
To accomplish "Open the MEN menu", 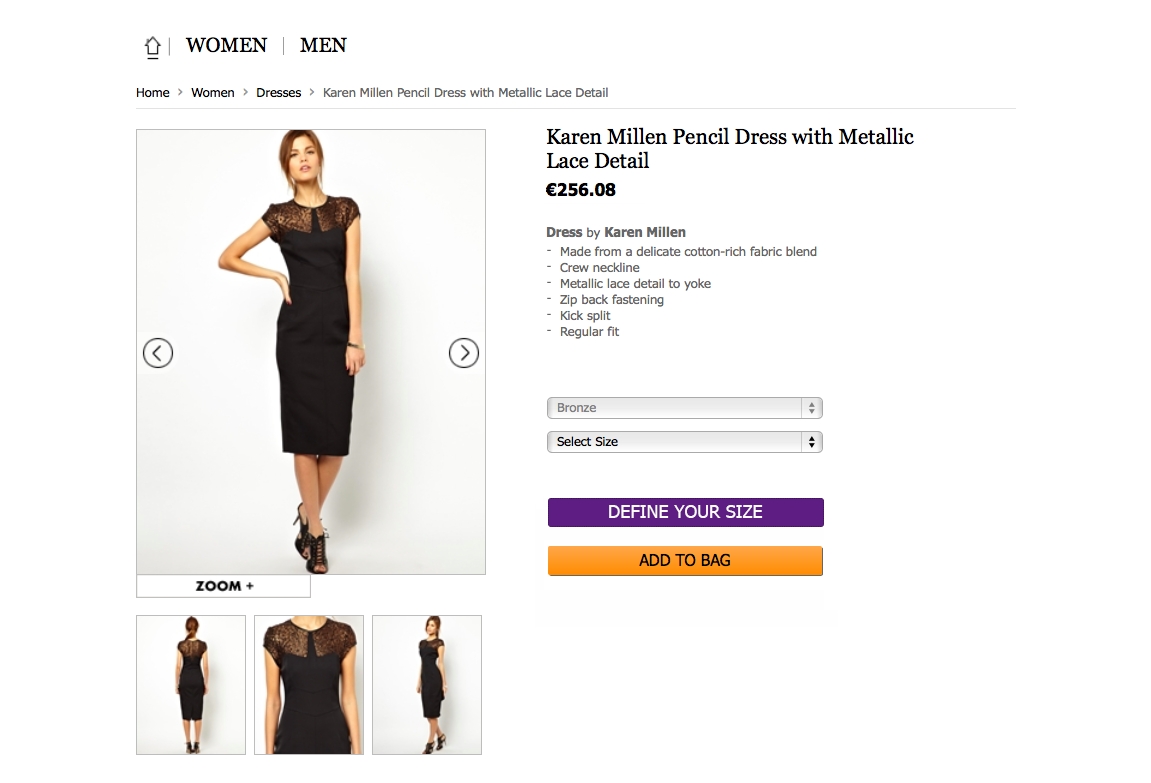I will point(323,46).
